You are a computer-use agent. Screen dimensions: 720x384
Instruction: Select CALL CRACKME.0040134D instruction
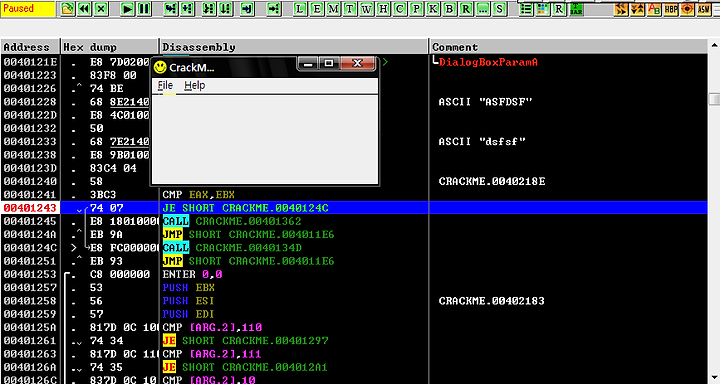[x=232, y=248]
